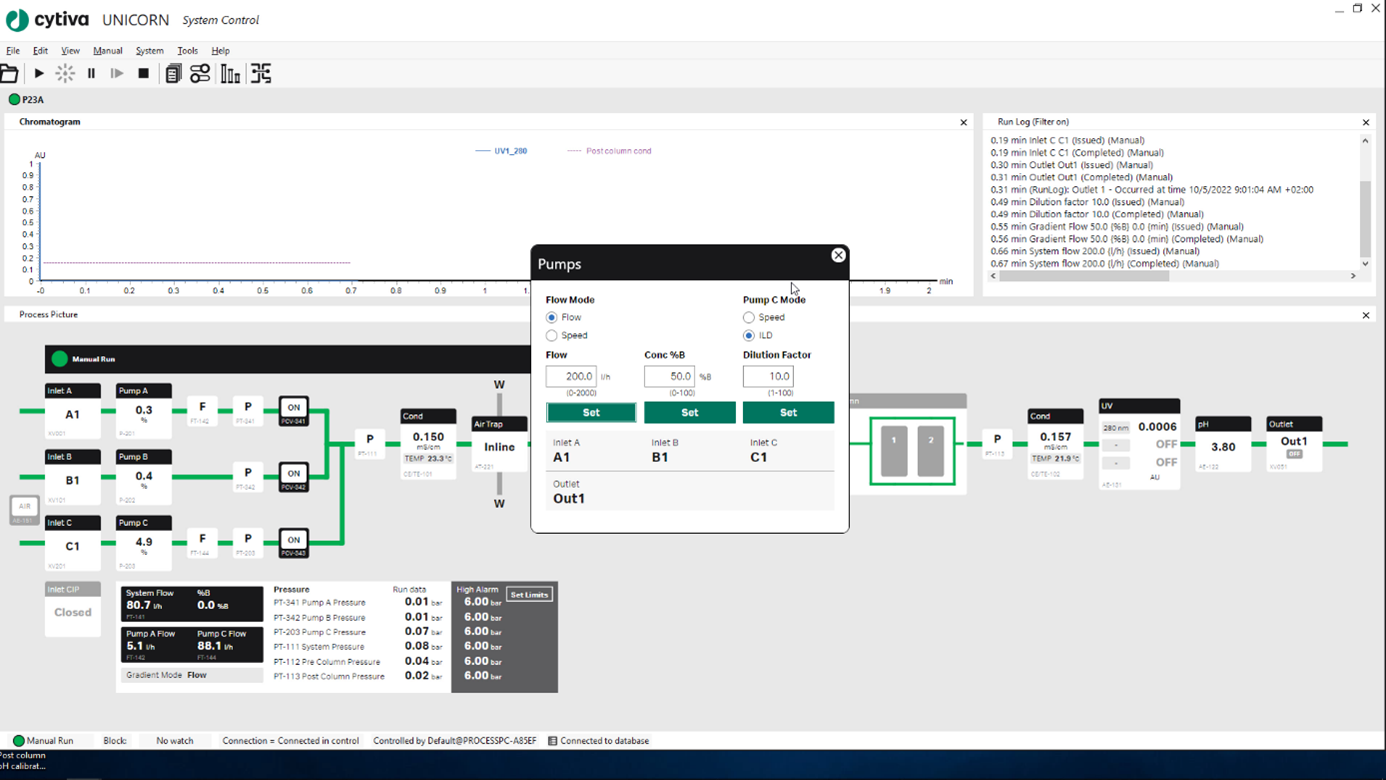Click Set button below Conc %B
1386x780 pixels.
pyautogui.click(x=689, y=413)
